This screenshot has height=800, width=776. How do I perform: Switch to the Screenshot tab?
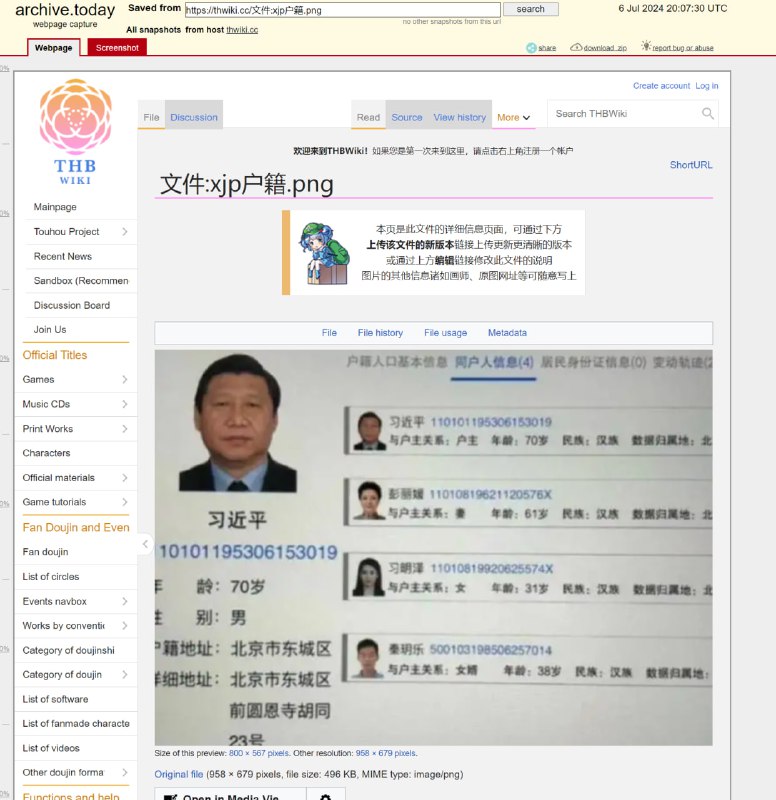pos(117,47)
